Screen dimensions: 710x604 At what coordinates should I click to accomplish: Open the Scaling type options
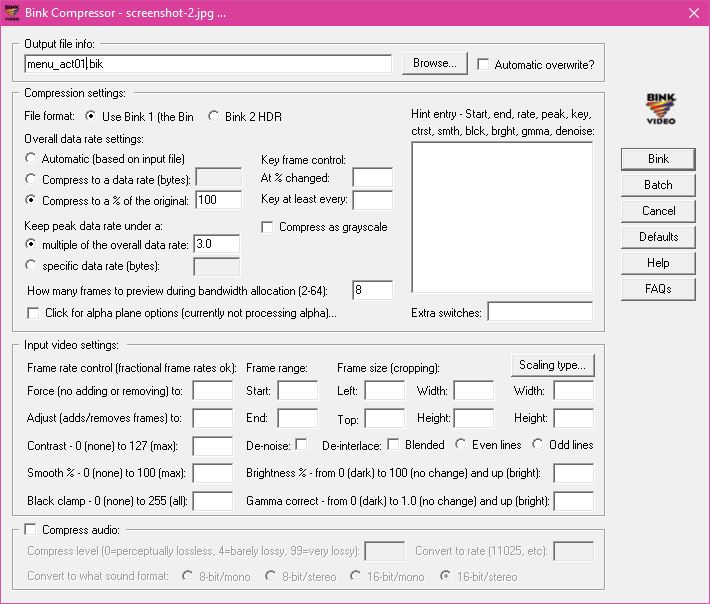[552, 365]
